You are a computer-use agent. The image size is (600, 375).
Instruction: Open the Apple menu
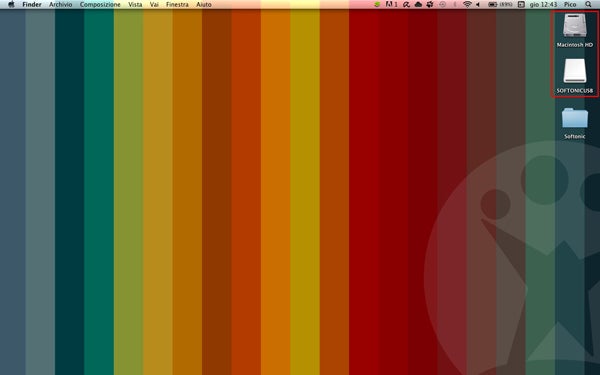(11, 4)
